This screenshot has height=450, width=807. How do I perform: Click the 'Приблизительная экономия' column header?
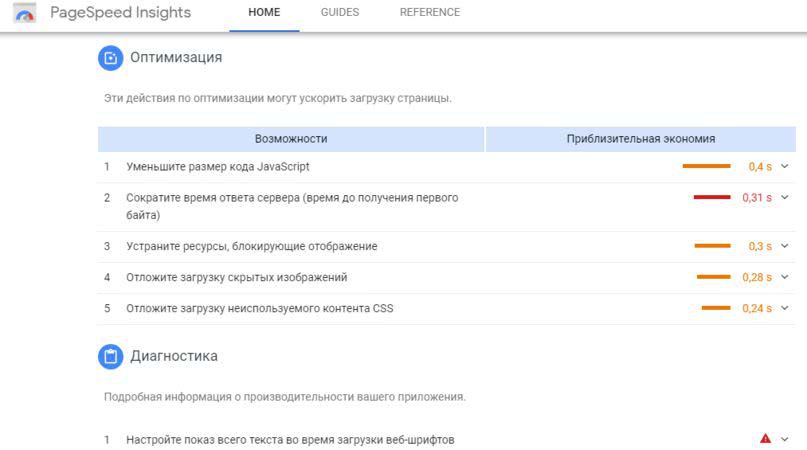tap(641, 139)
